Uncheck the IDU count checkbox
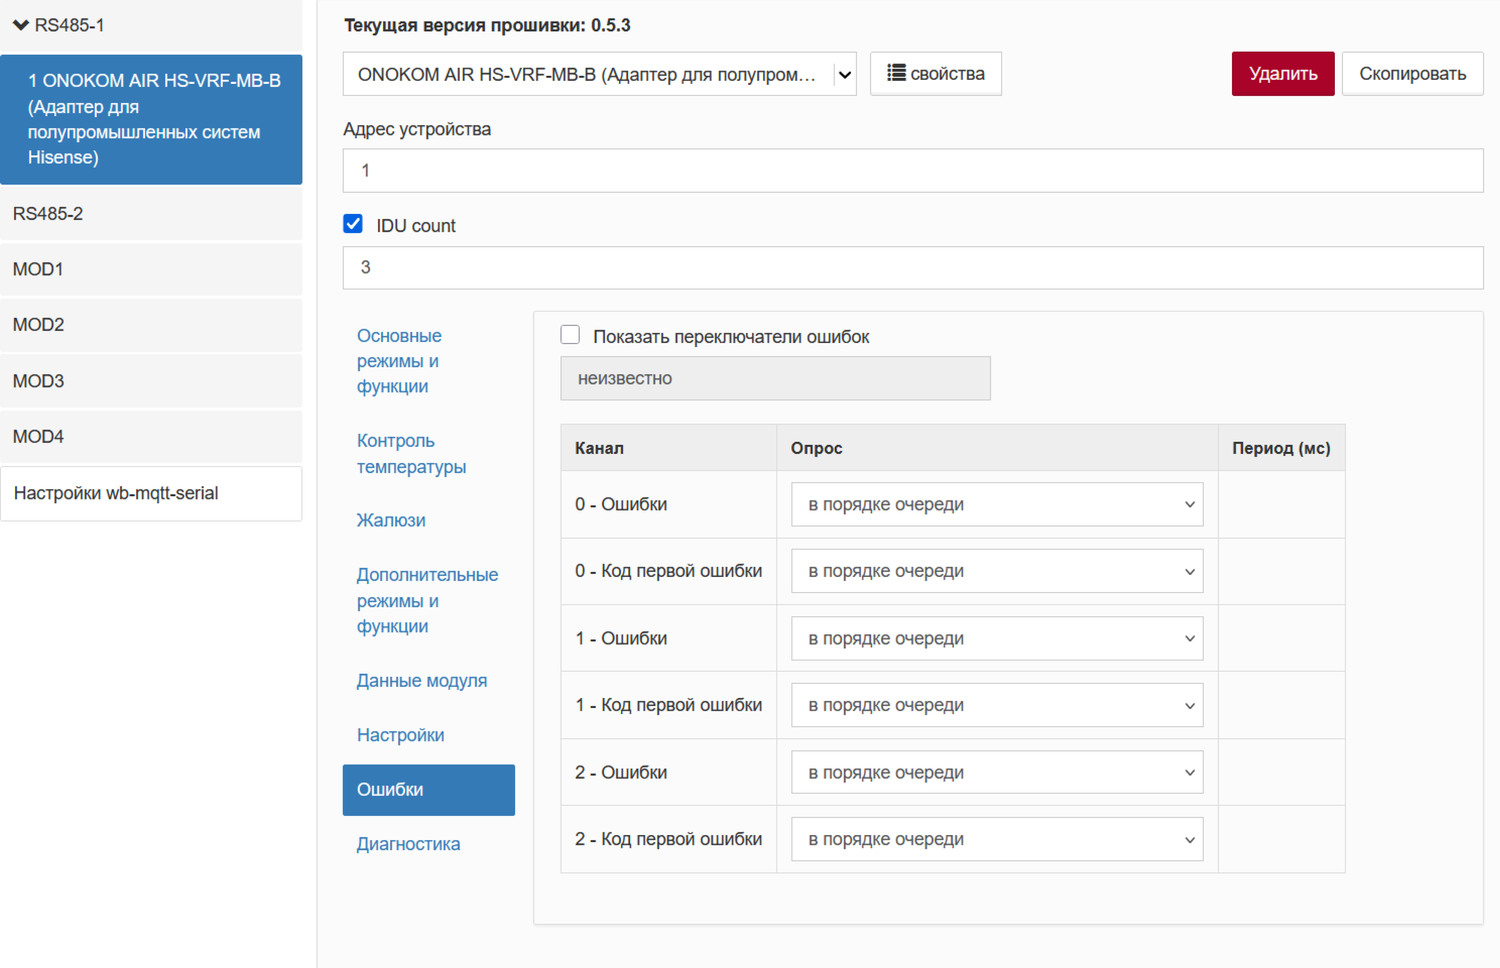This screenshot has width=1500, height=968. [353, 224]
